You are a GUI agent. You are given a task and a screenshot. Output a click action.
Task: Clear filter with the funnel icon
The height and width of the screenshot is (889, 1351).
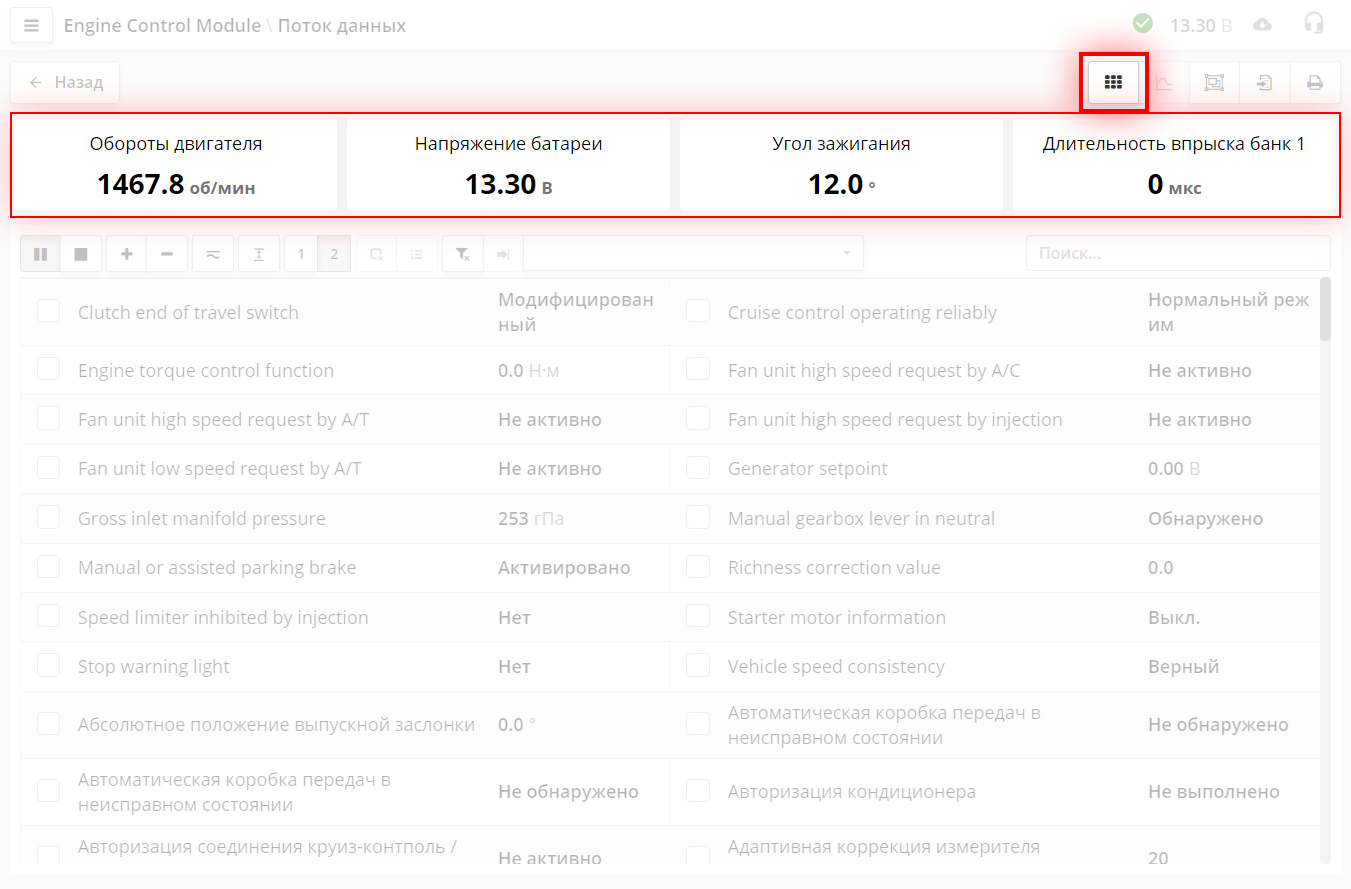pyautogui.click(x=463, y=254)
